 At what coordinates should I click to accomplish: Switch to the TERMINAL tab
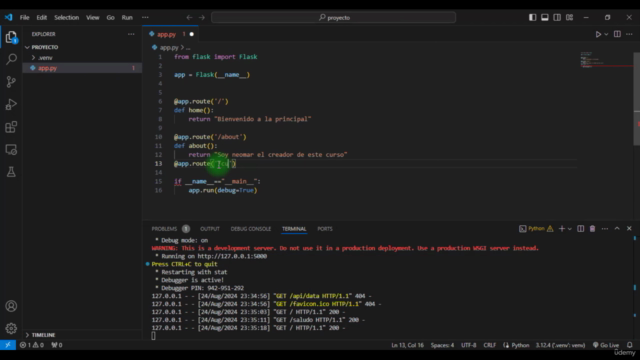(x=294, y=229)
